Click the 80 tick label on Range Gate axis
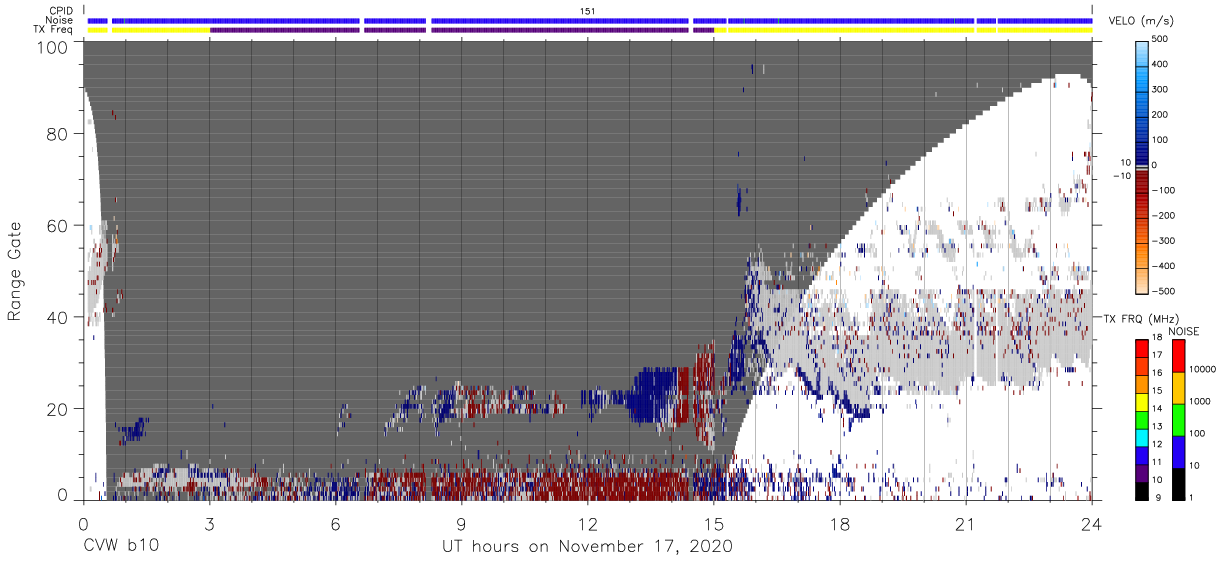Screen dimensions: 1228x567 pyautogui.click(x=55, y=134)
